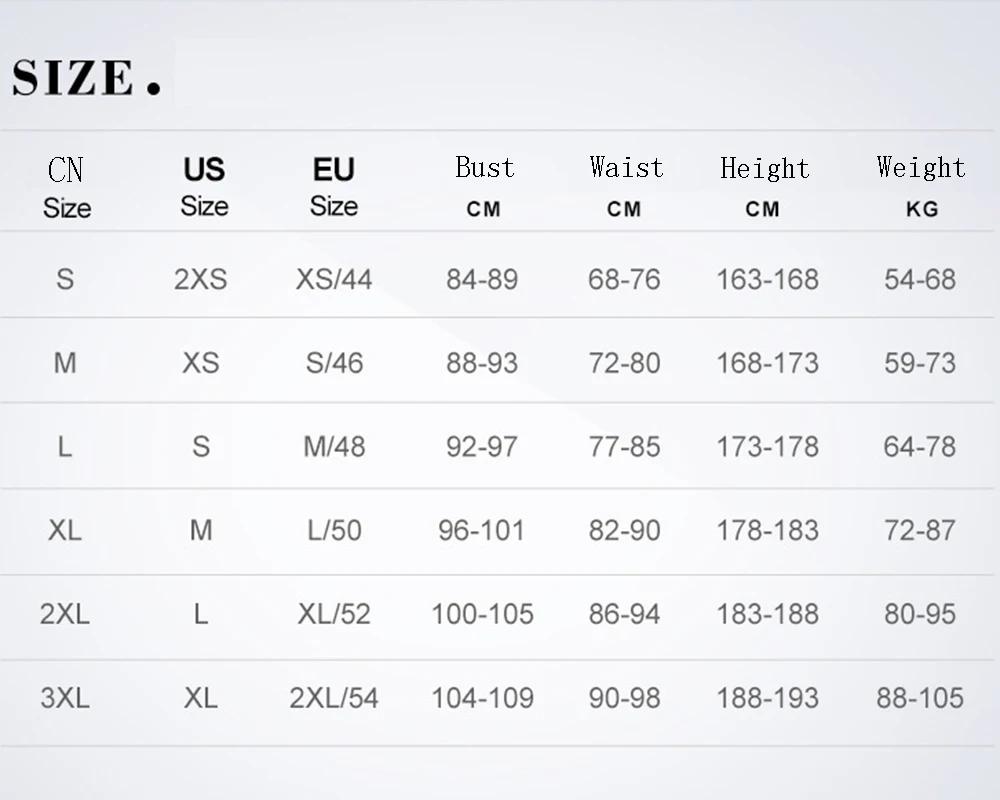
Task: Select the weight value 54-68
Action: 920,279
